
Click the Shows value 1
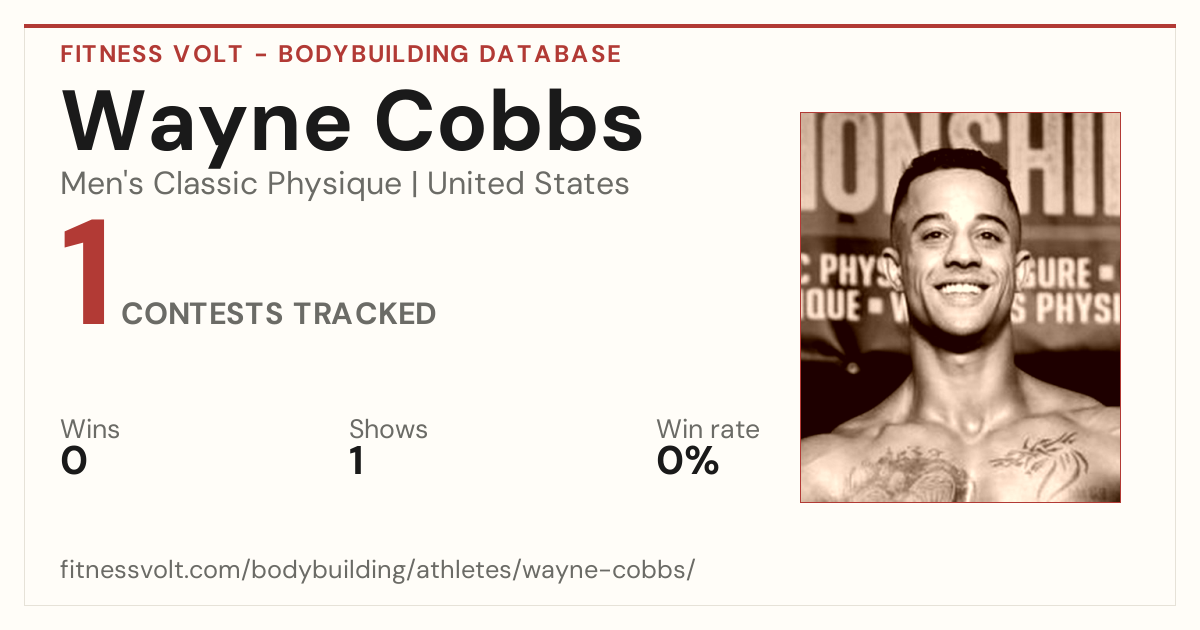click(357, 461)
